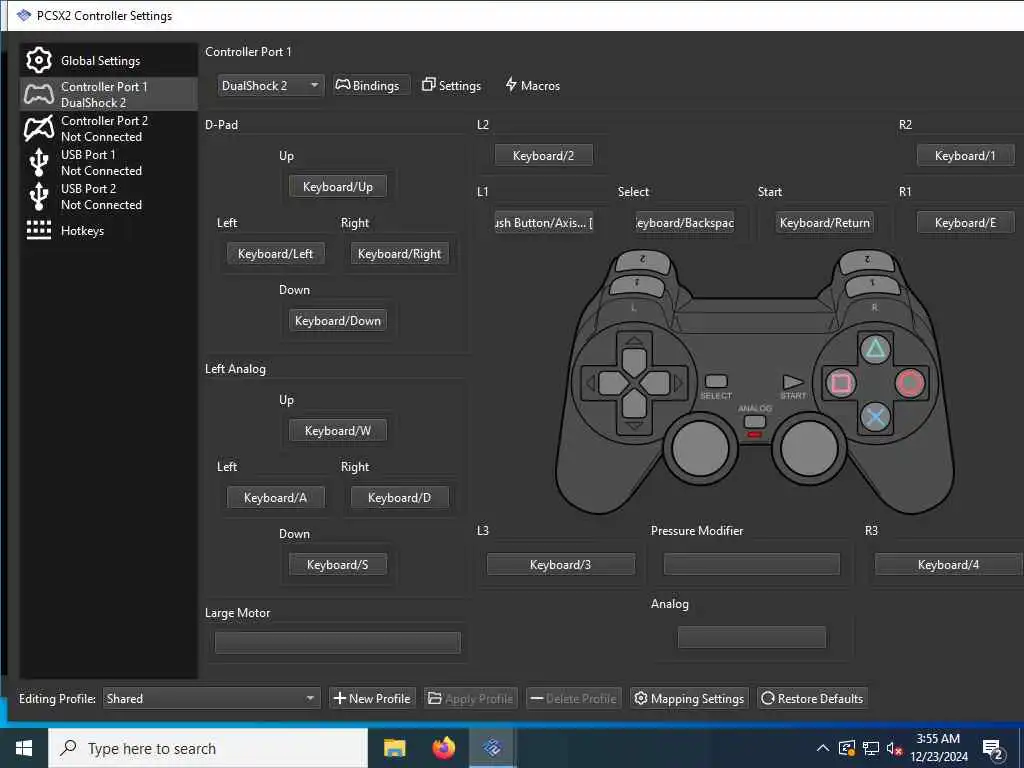Click circle button on controller image
The width and height of the screenshot is (1024, 768).
910,383
